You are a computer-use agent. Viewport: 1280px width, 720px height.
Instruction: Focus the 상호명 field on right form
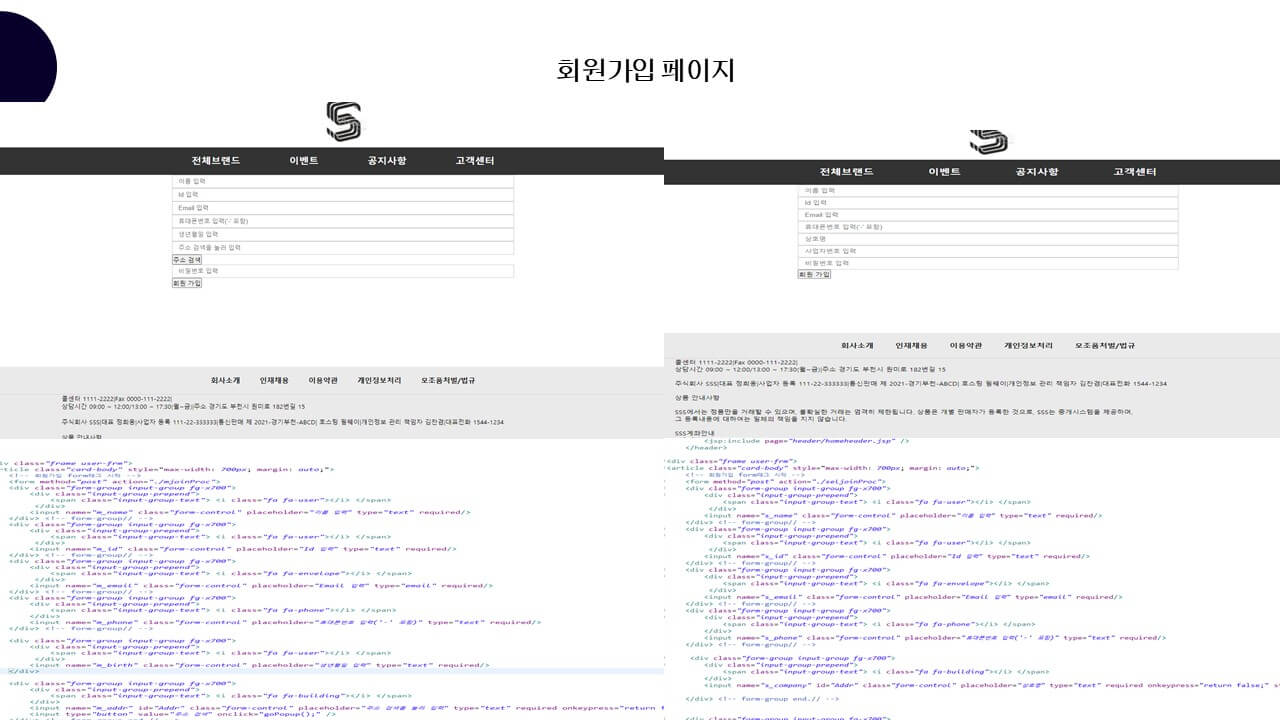pyautogui.click(x=988, y=240)
